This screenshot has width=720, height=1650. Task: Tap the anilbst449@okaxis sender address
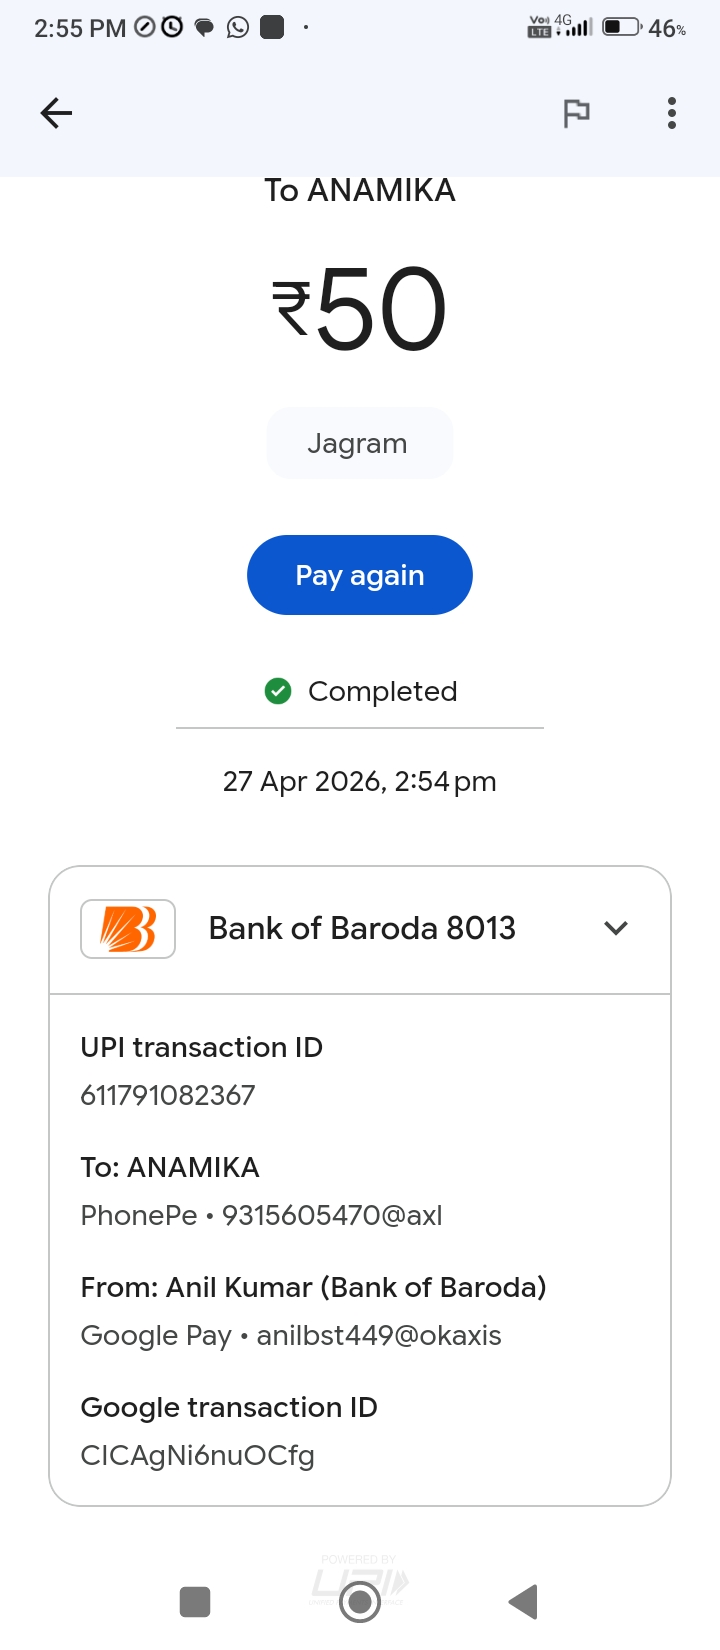pyautogui.click(x=379, y=1335)
